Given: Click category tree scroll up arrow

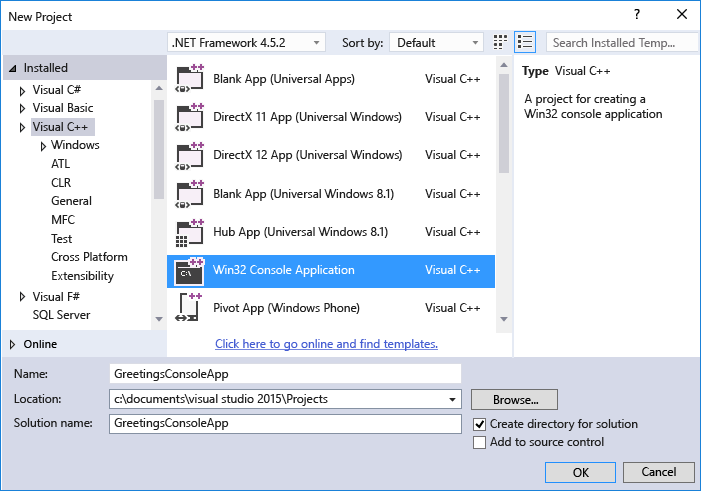Looking at the screenshot, I should [x=159, y=88].
